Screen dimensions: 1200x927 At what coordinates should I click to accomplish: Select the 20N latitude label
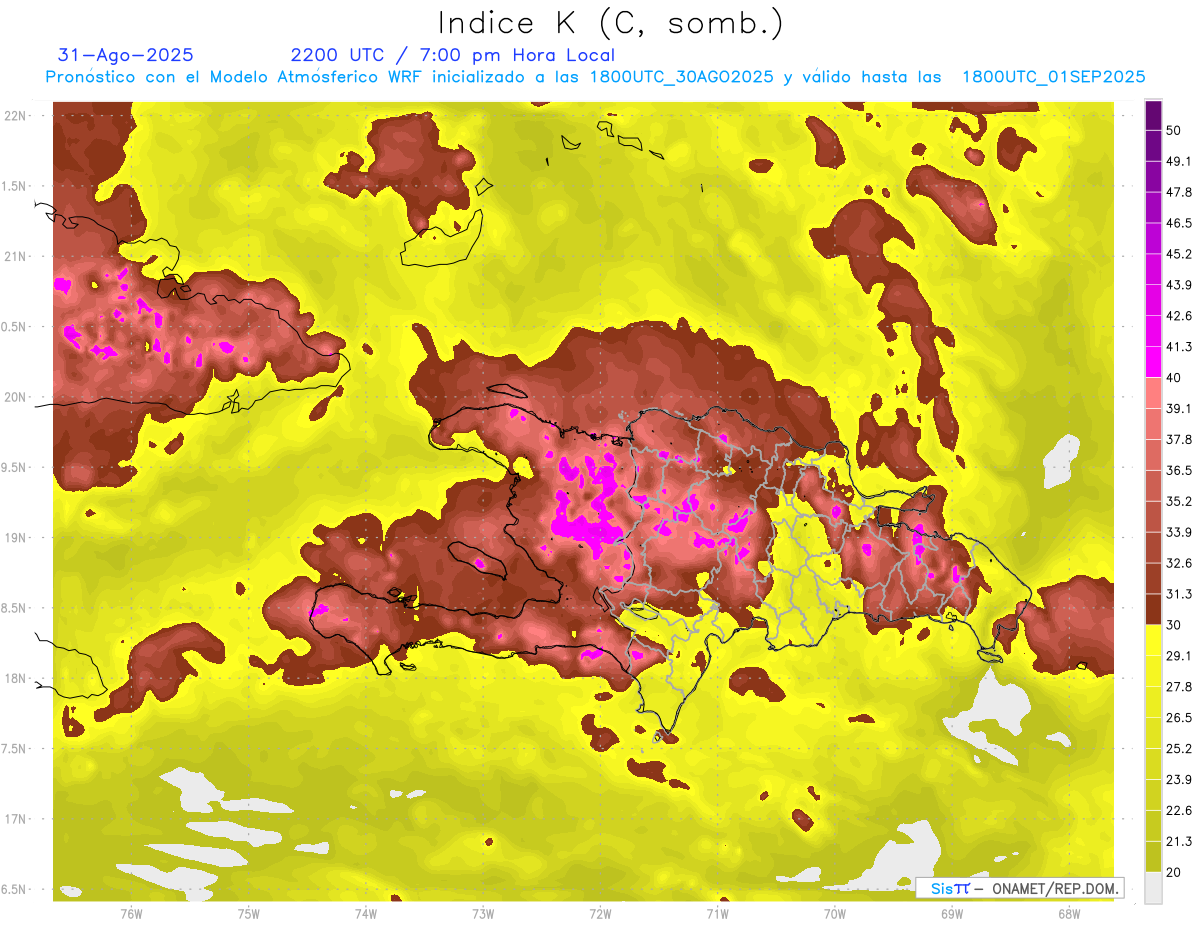pos(16,397)
